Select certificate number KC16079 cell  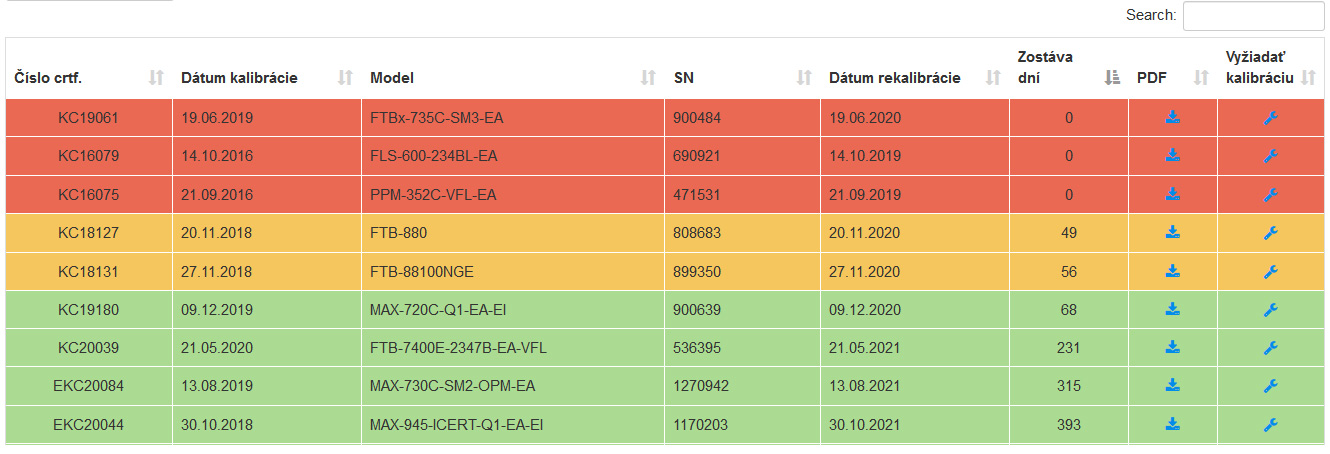click(89, 156)
